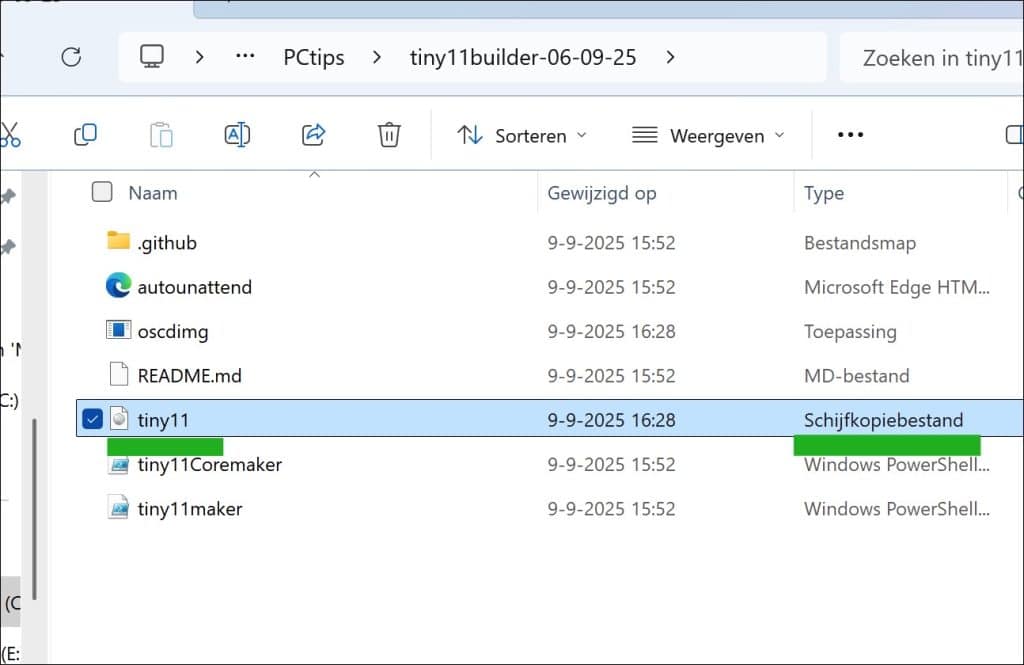1024x665 pixels.
Task: Select the tiny11maker file name
Action: 190,509
